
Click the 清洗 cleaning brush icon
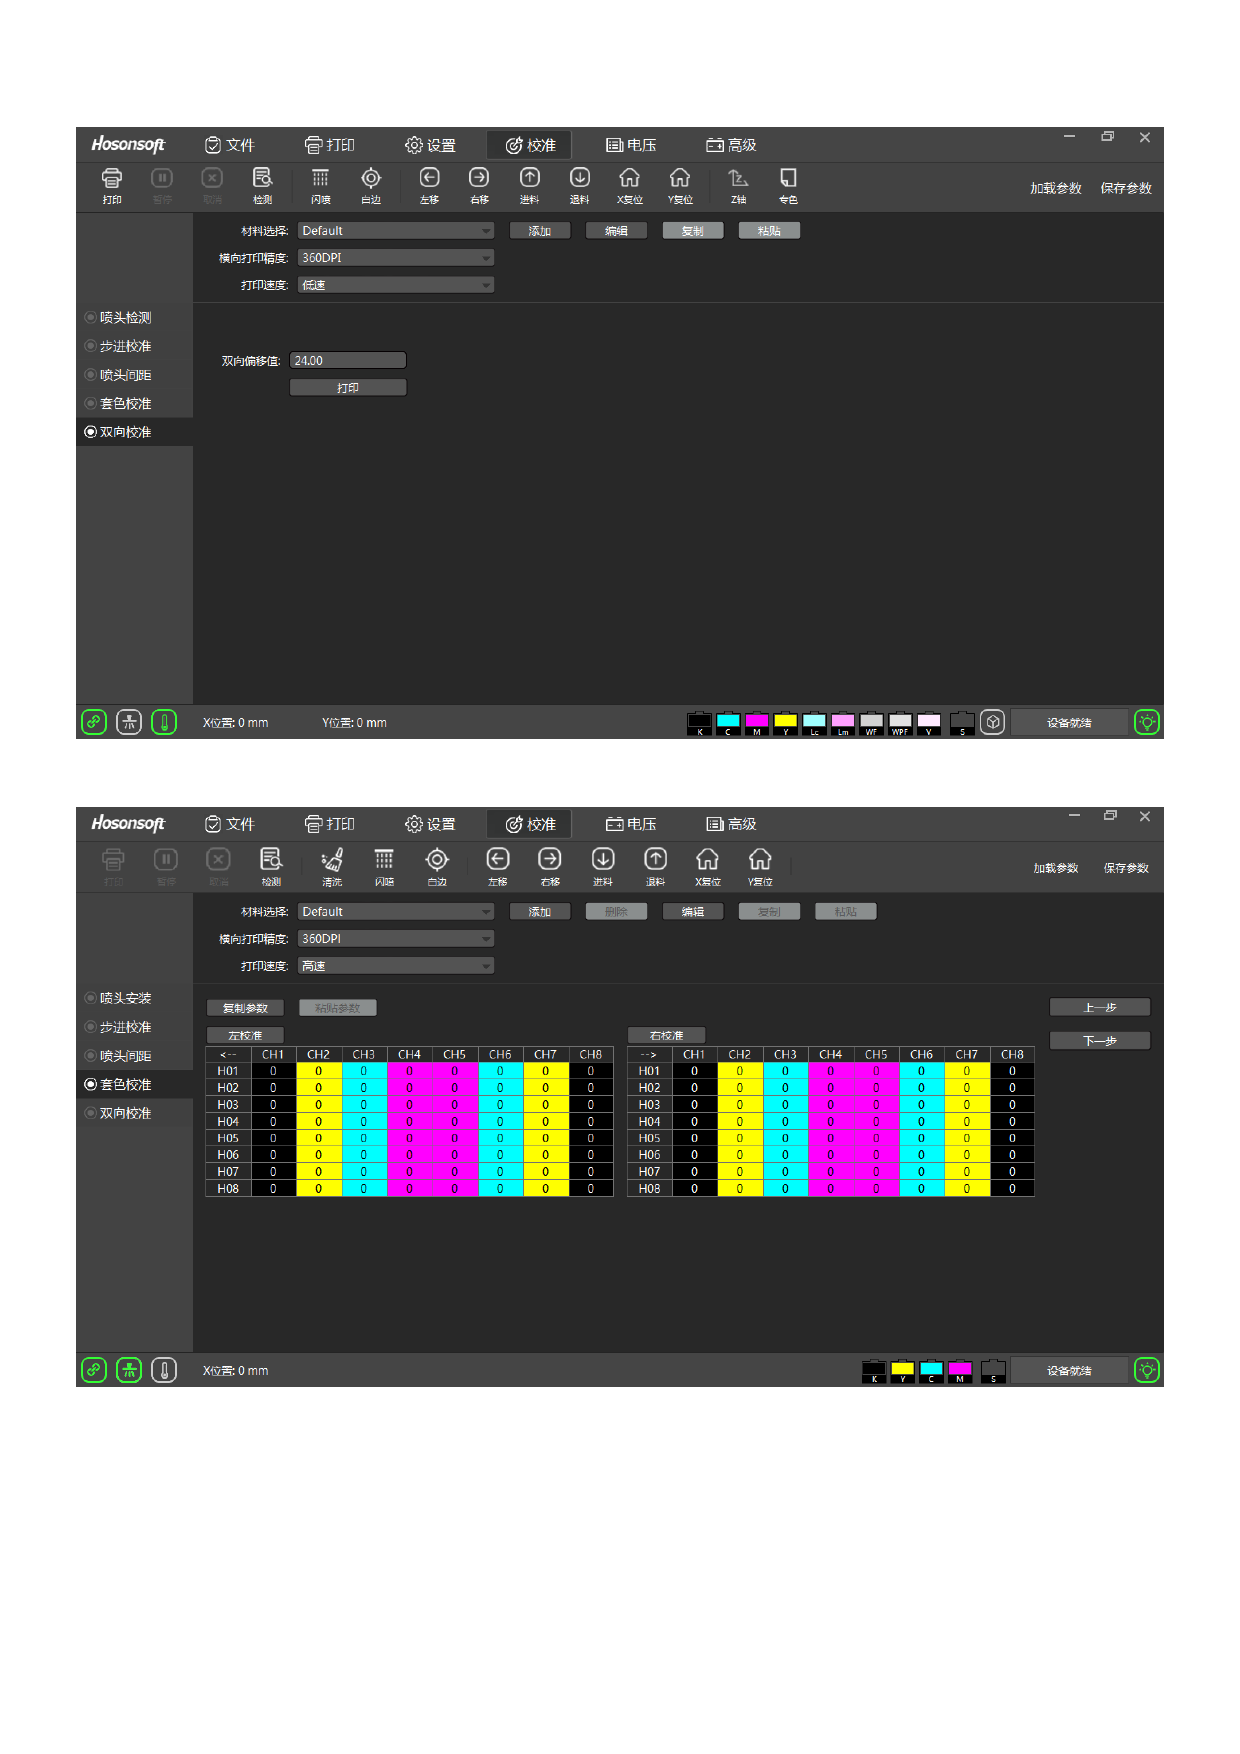click(332, 865)
